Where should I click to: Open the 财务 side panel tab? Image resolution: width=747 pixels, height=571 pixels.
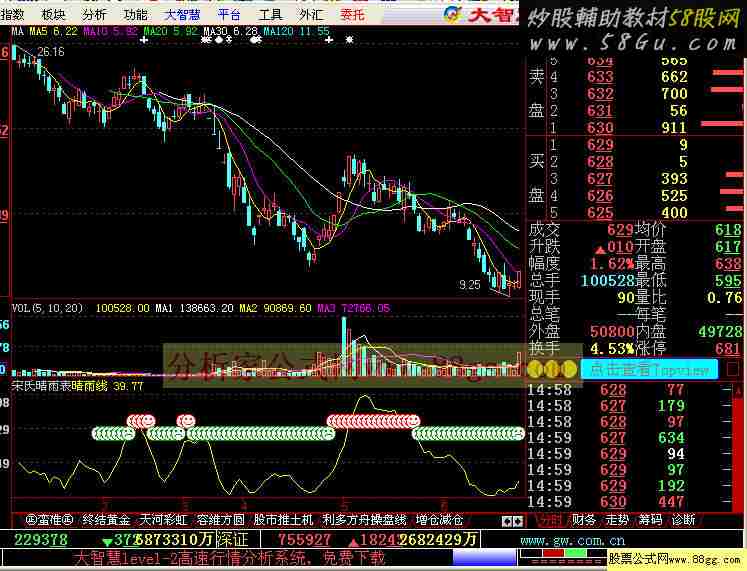(584, 520)
